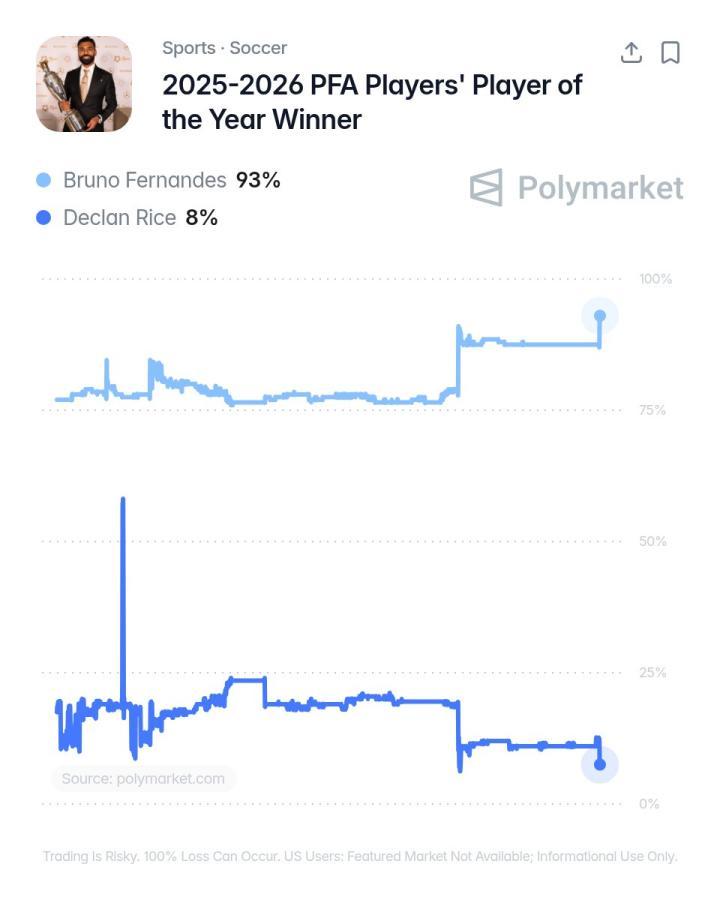Image resolution: width=720 pixels, height=900 pixels.
Task: Open the Soccer category link
Action: coord(258,48)
